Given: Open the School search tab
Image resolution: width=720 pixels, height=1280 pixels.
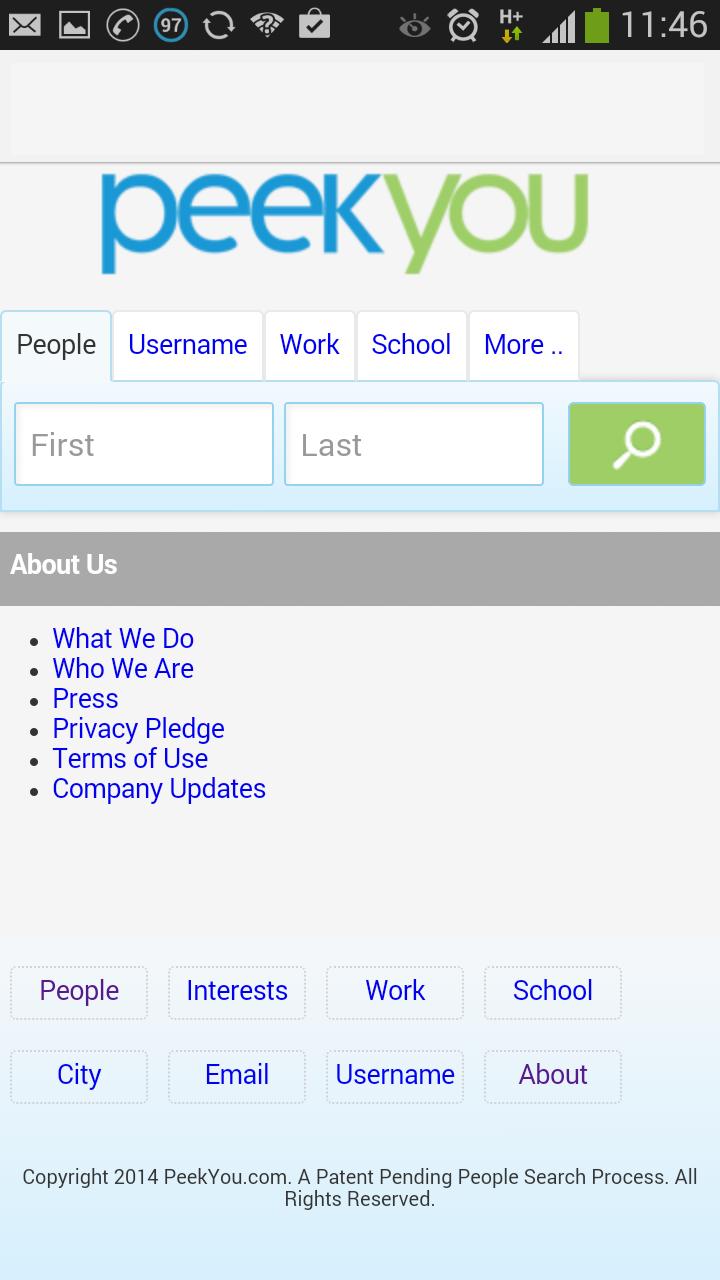Looking at the screenshot, I should (x=411, y=345).
